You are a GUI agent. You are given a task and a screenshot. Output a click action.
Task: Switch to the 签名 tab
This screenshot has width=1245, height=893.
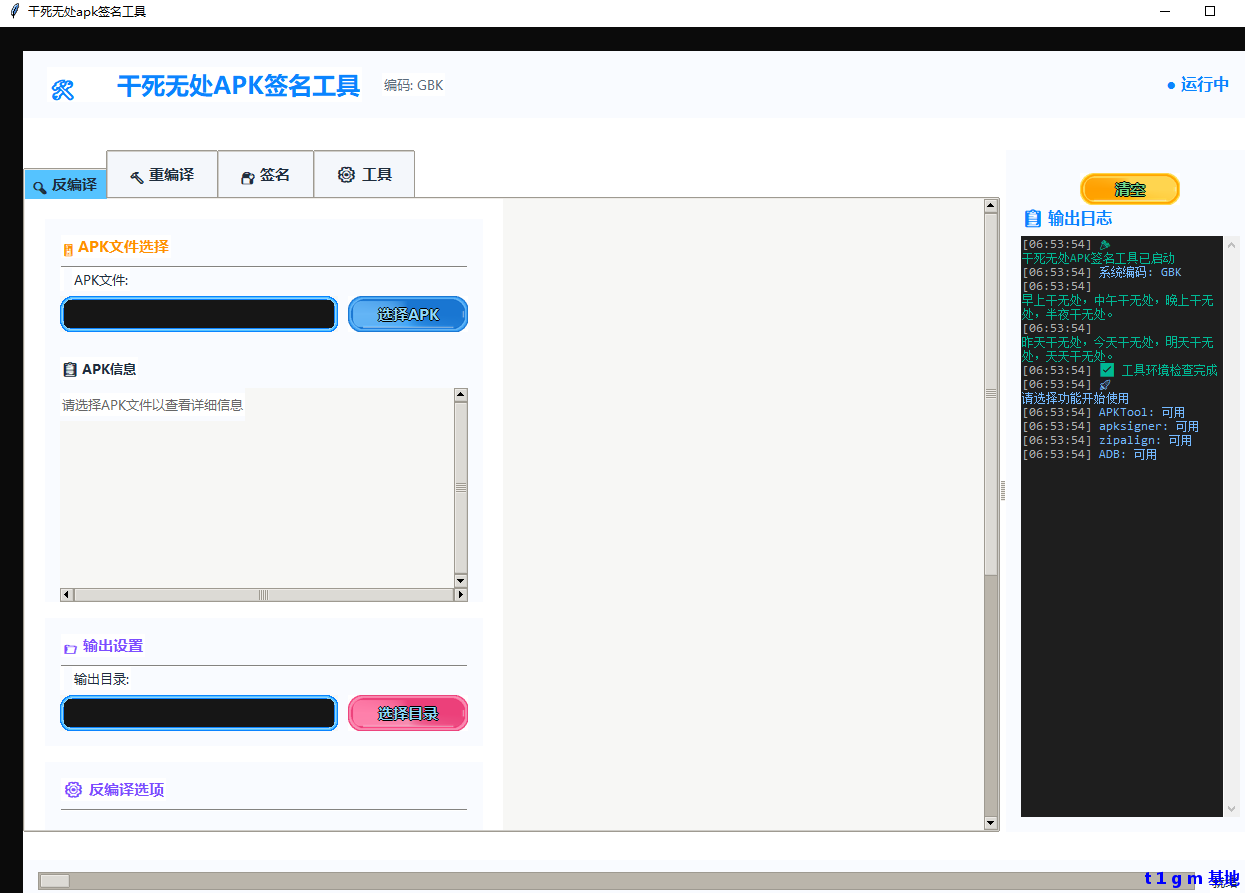click(266, 174)
